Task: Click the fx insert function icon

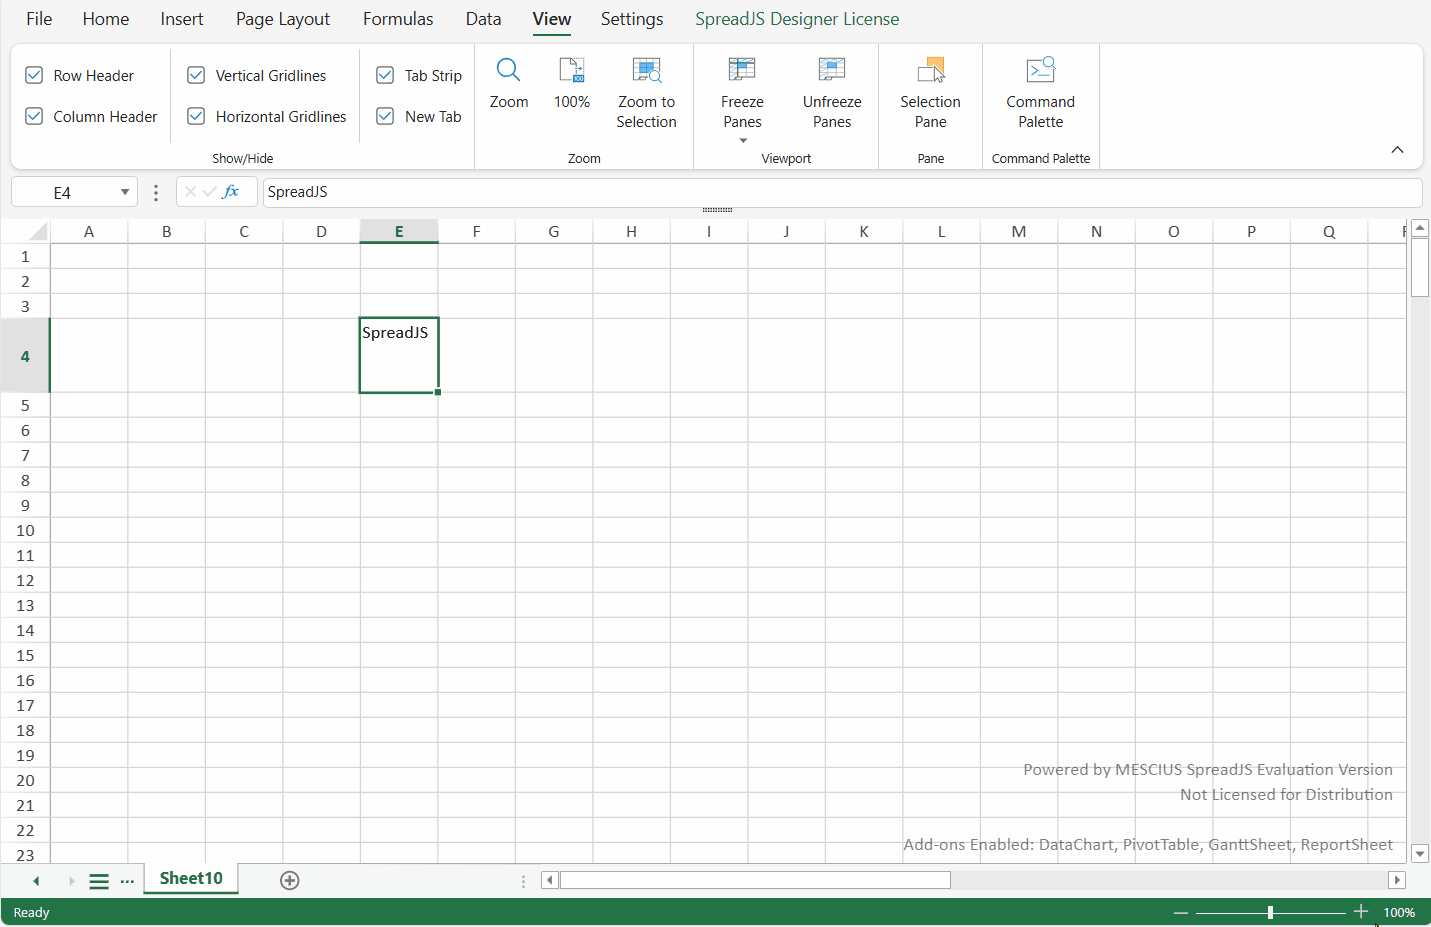Action: pos(231,192)
